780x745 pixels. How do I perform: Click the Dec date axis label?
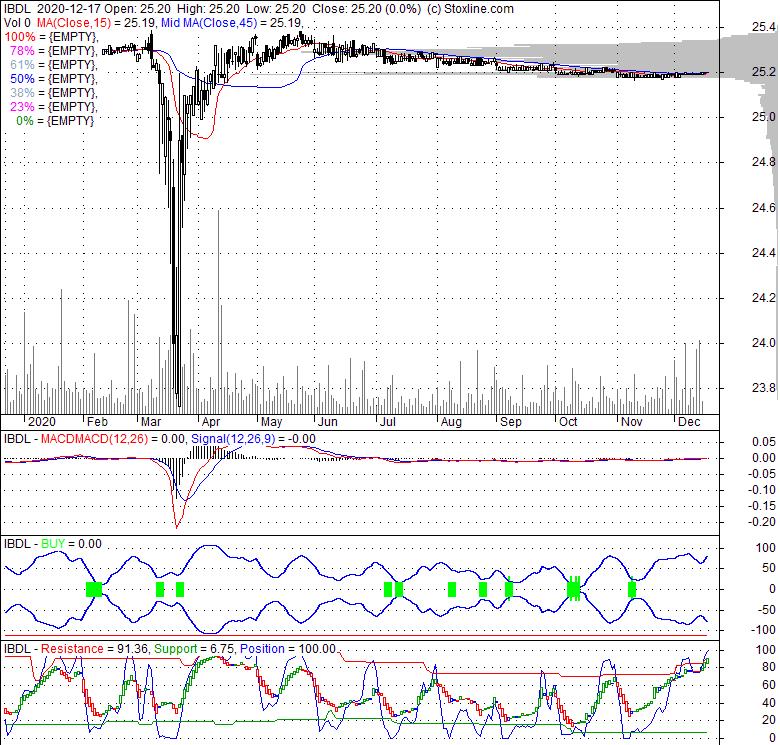click(x=689, y=422)
